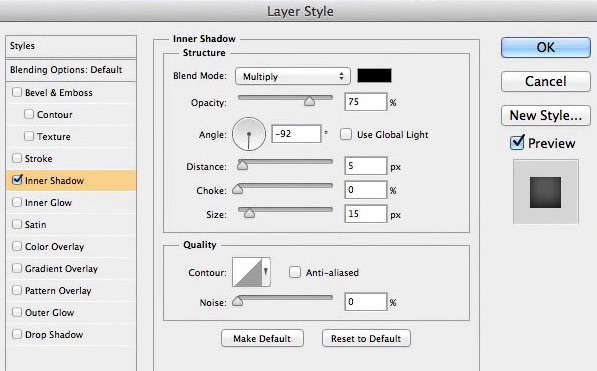597x371 pixels.
Task: Expand the Contour picker dropdown arrow
Action: (266, 272)
